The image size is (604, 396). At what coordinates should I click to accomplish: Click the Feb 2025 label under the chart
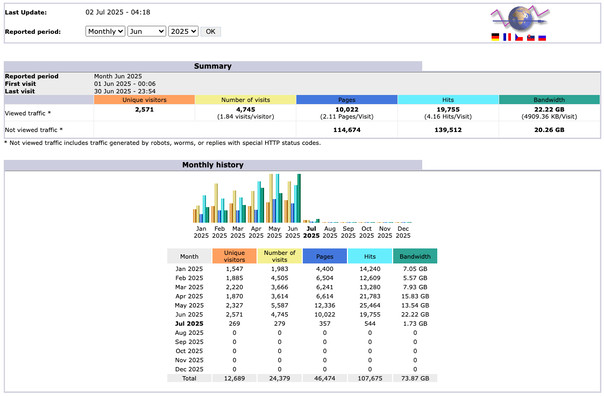click(x=220, y=232)
